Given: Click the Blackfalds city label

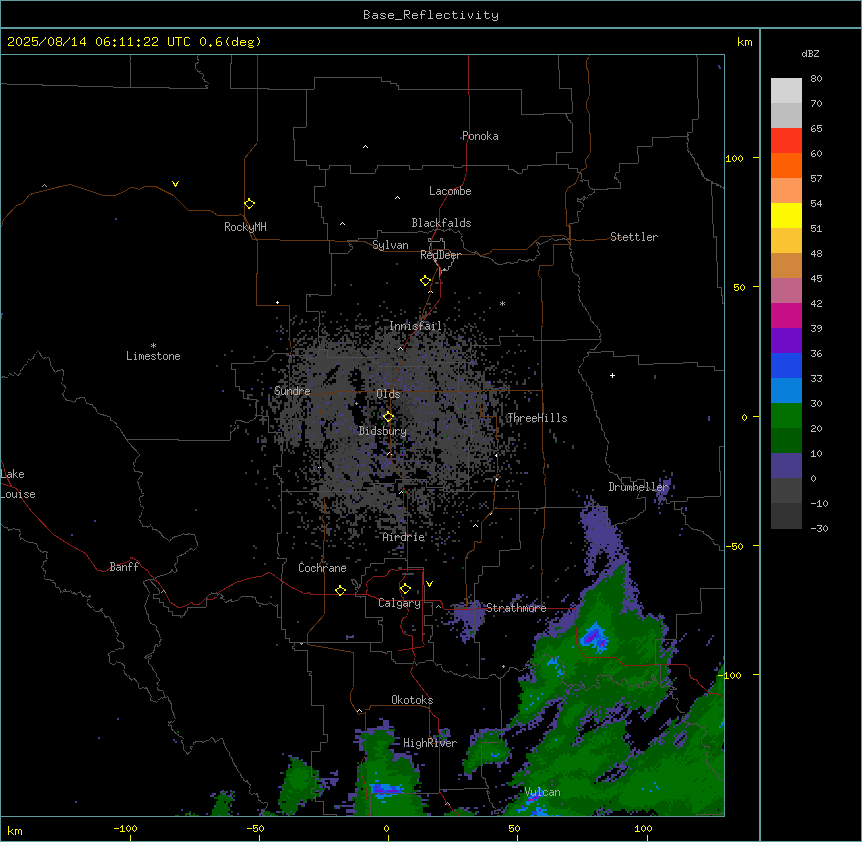Looking at the screenshot, I should [x=441, y=223].
